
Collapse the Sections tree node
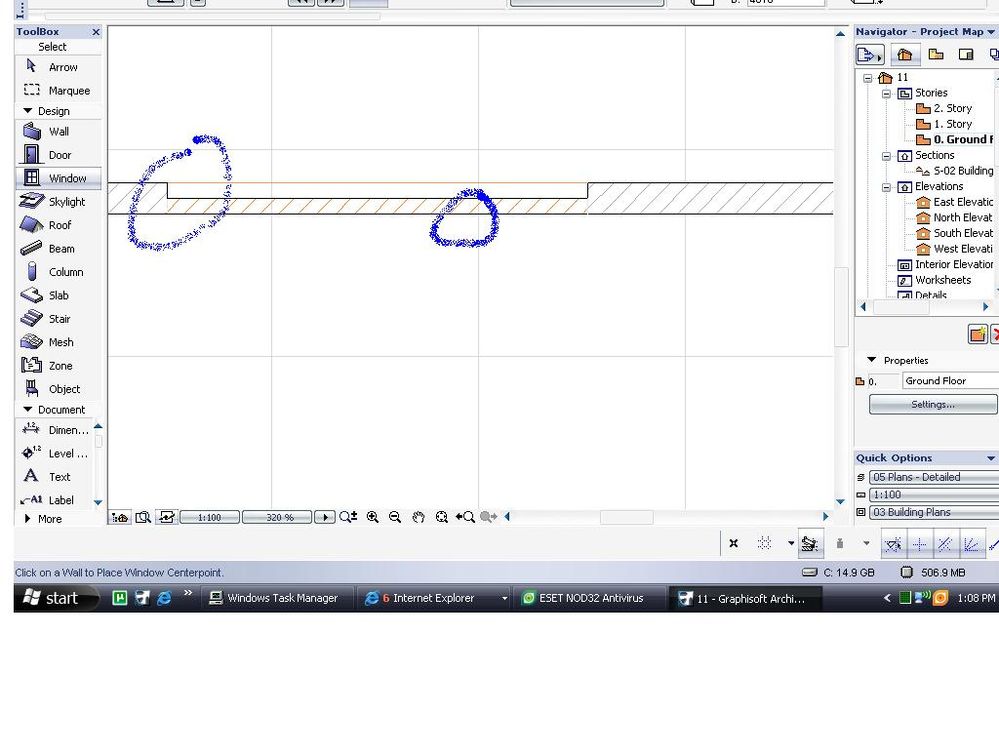coord(886,155)
